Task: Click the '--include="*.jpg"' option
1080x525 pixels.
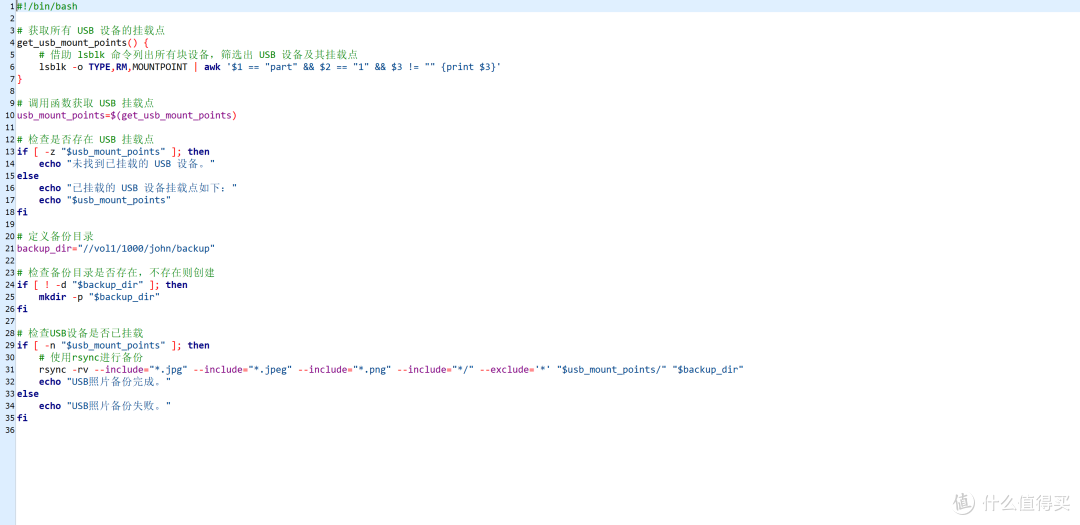Action: tap(141, 369)
